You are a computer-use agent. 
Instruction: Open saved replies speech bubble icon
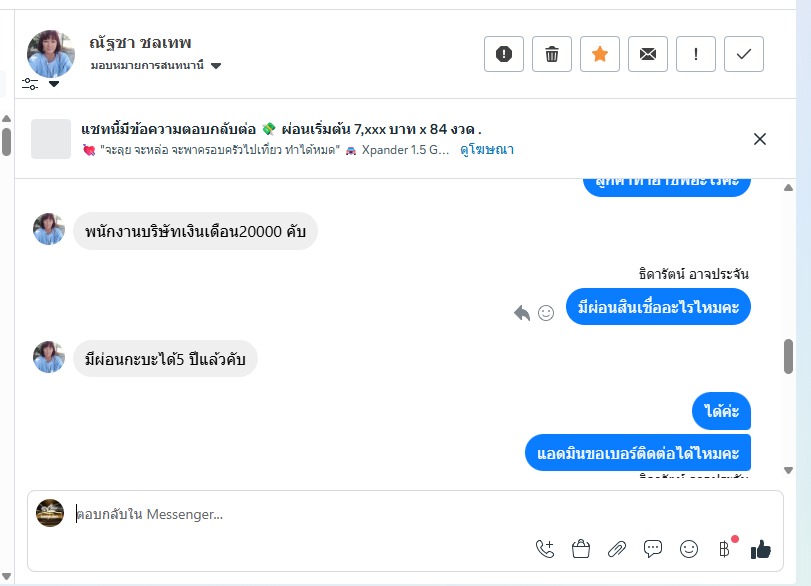[x=653, y=548]
